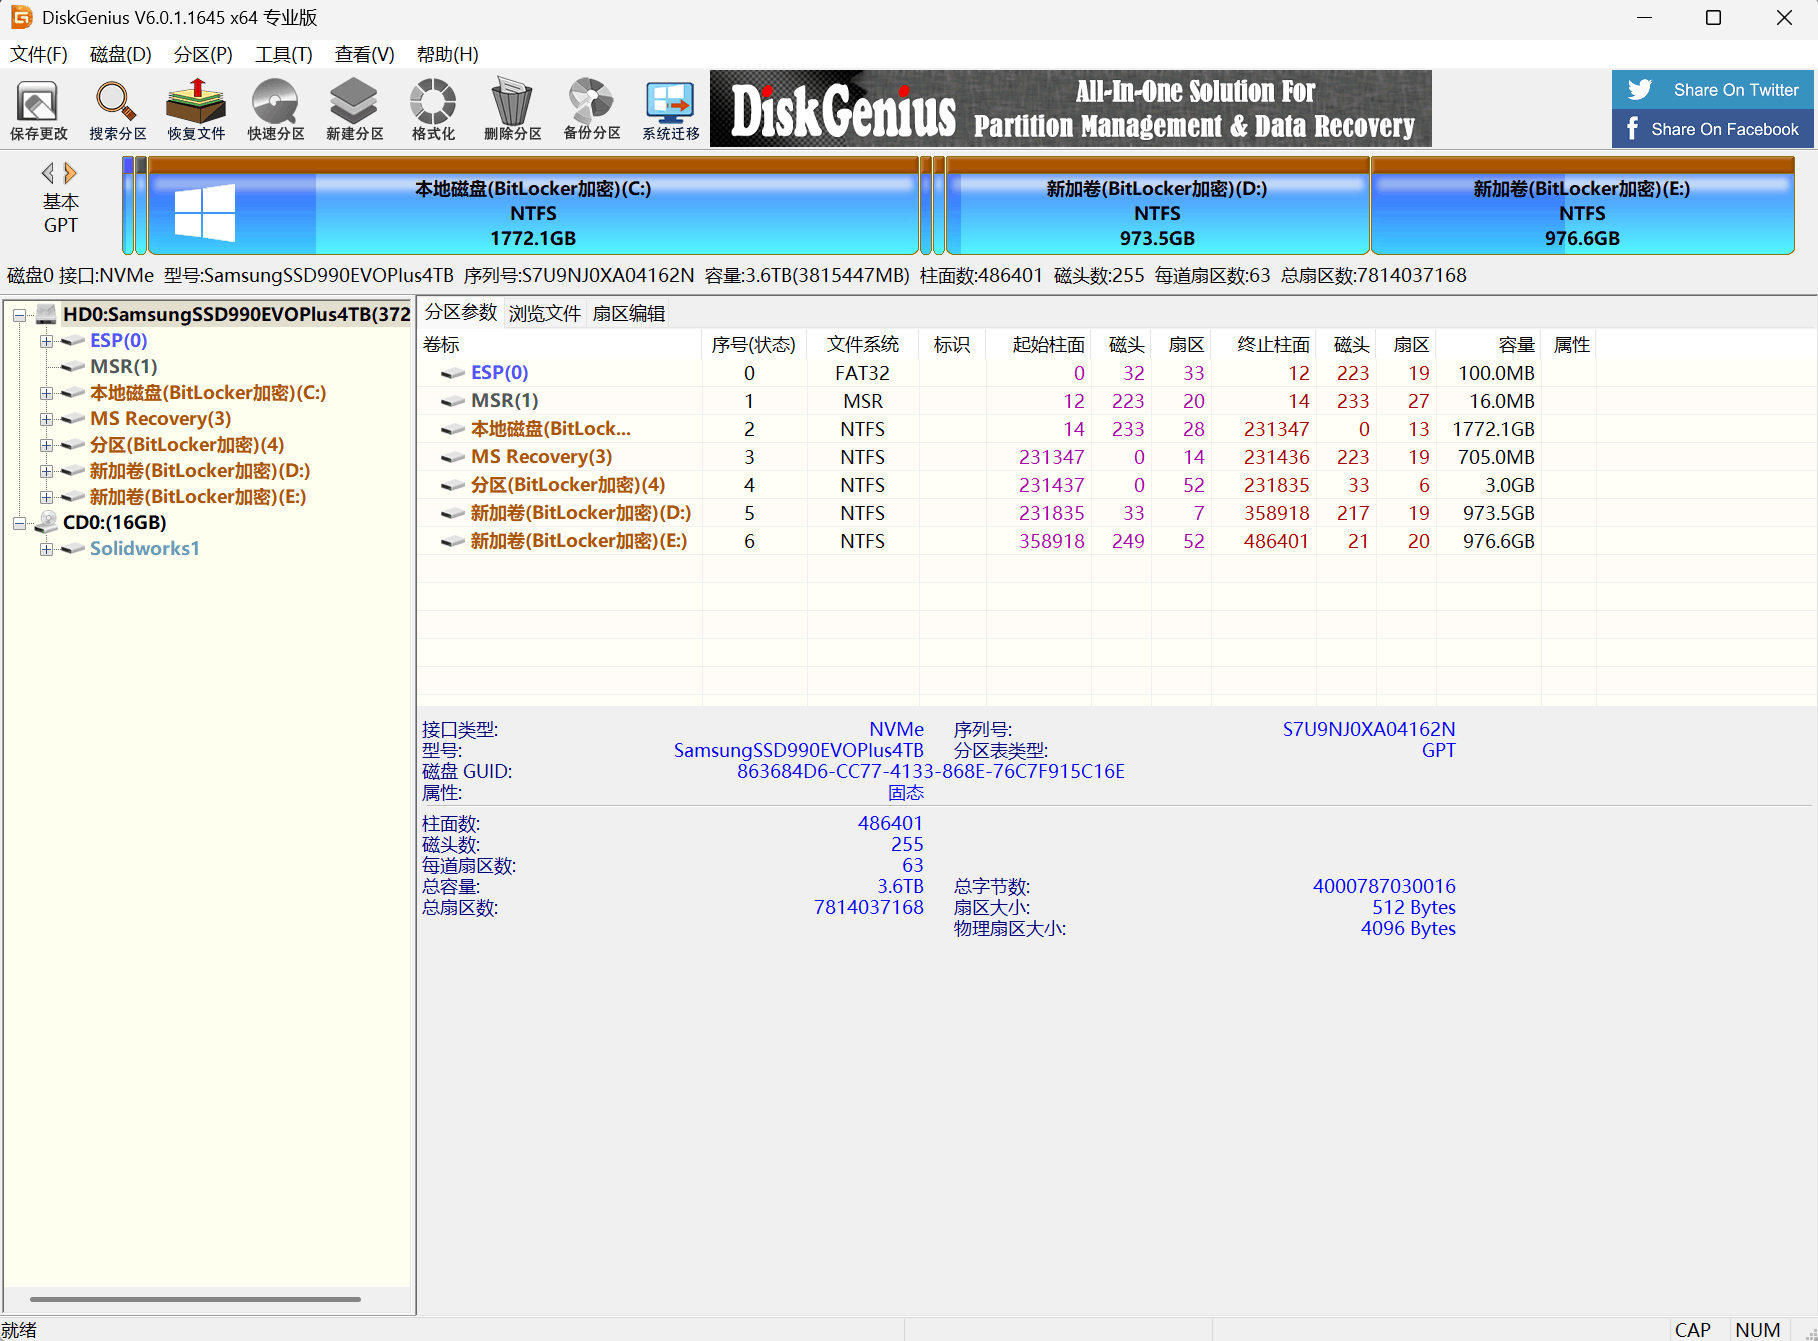Select the C: 1772.1GB partition block

click(x=533, y=206)
